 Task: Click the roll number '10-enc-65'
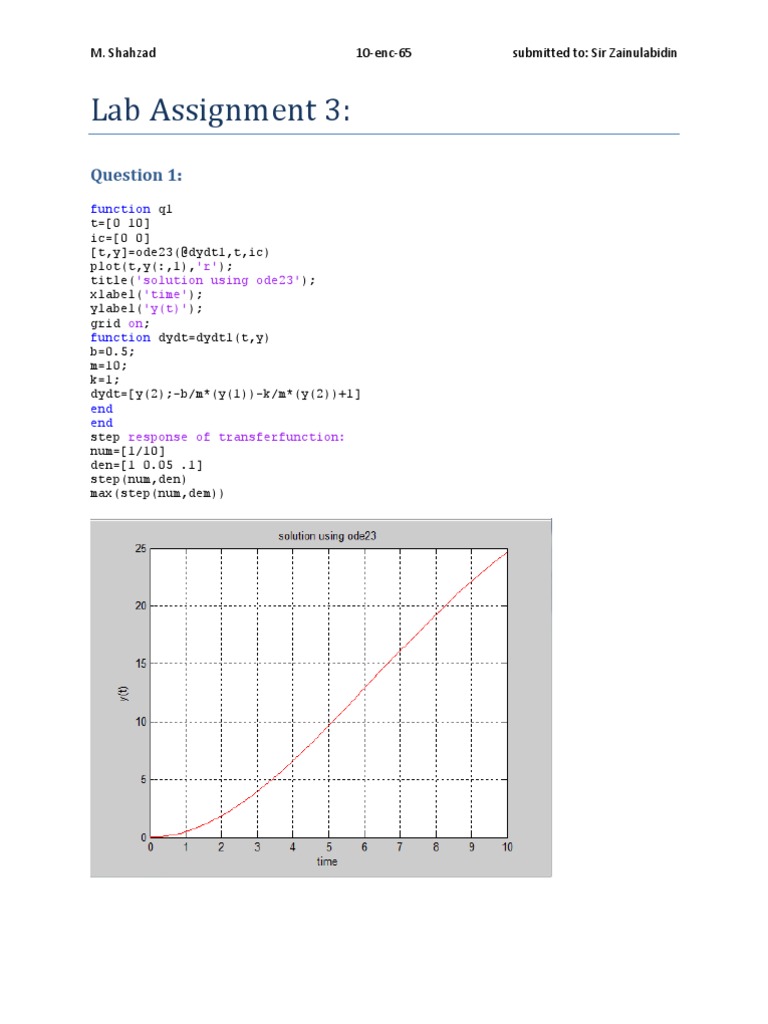(x=383, y=53)
